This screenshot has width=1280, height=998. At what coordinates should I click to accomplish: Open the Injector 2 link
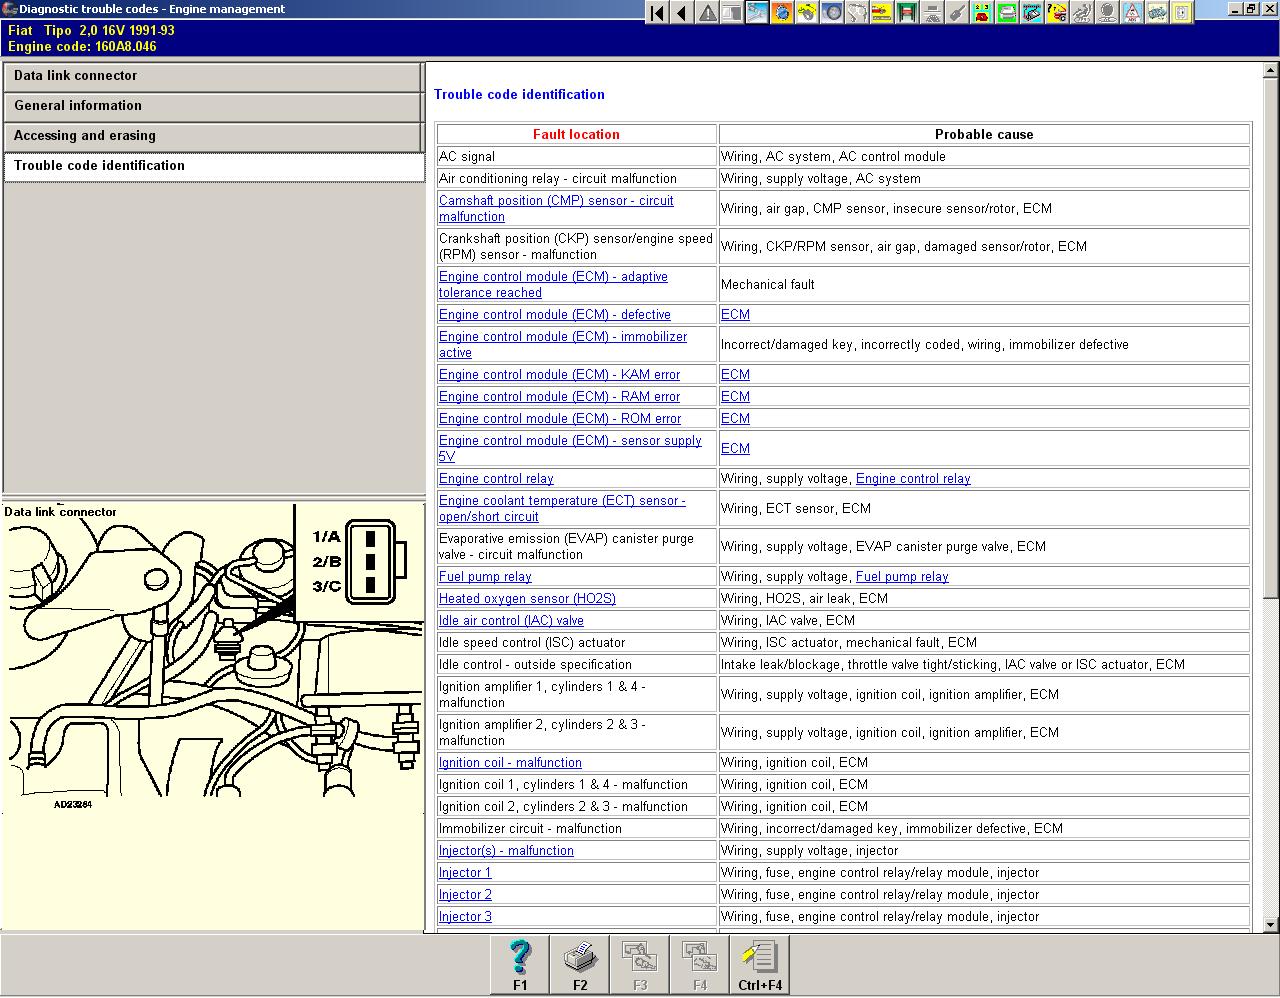click(x=465, y=894)
